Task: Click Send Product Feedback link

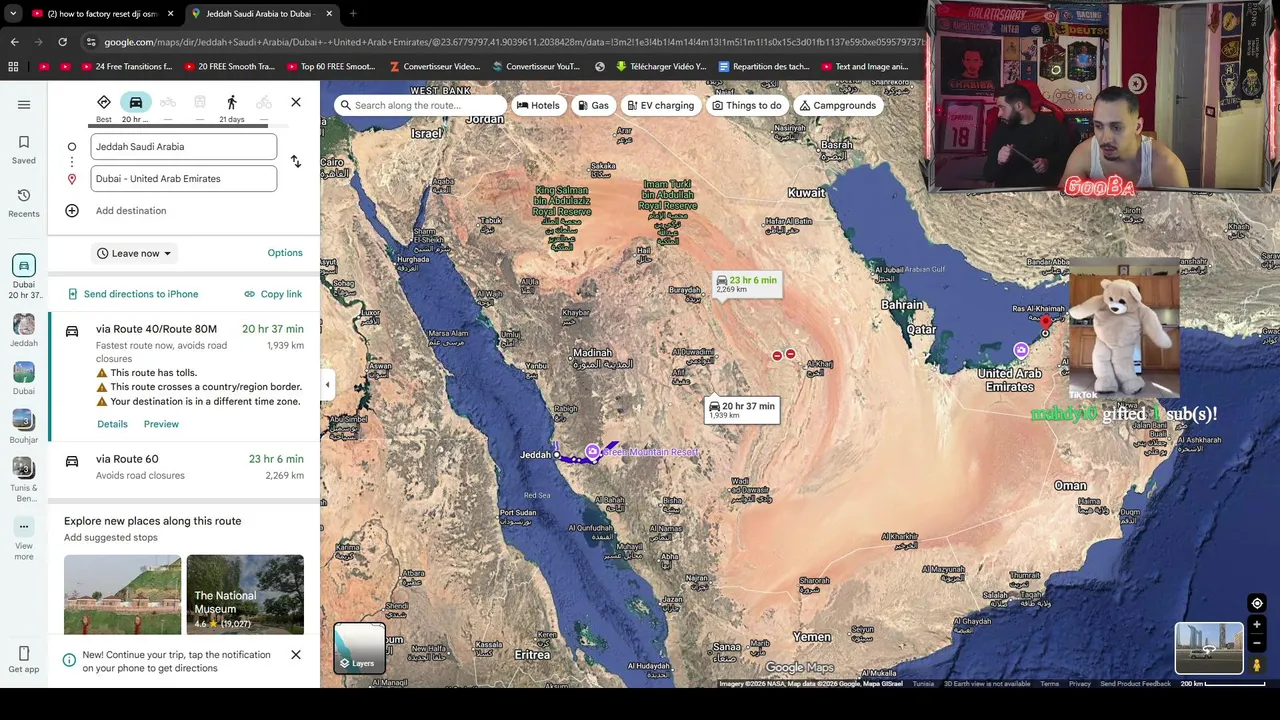Action: pyautogui.click(x=1135, y=684)
